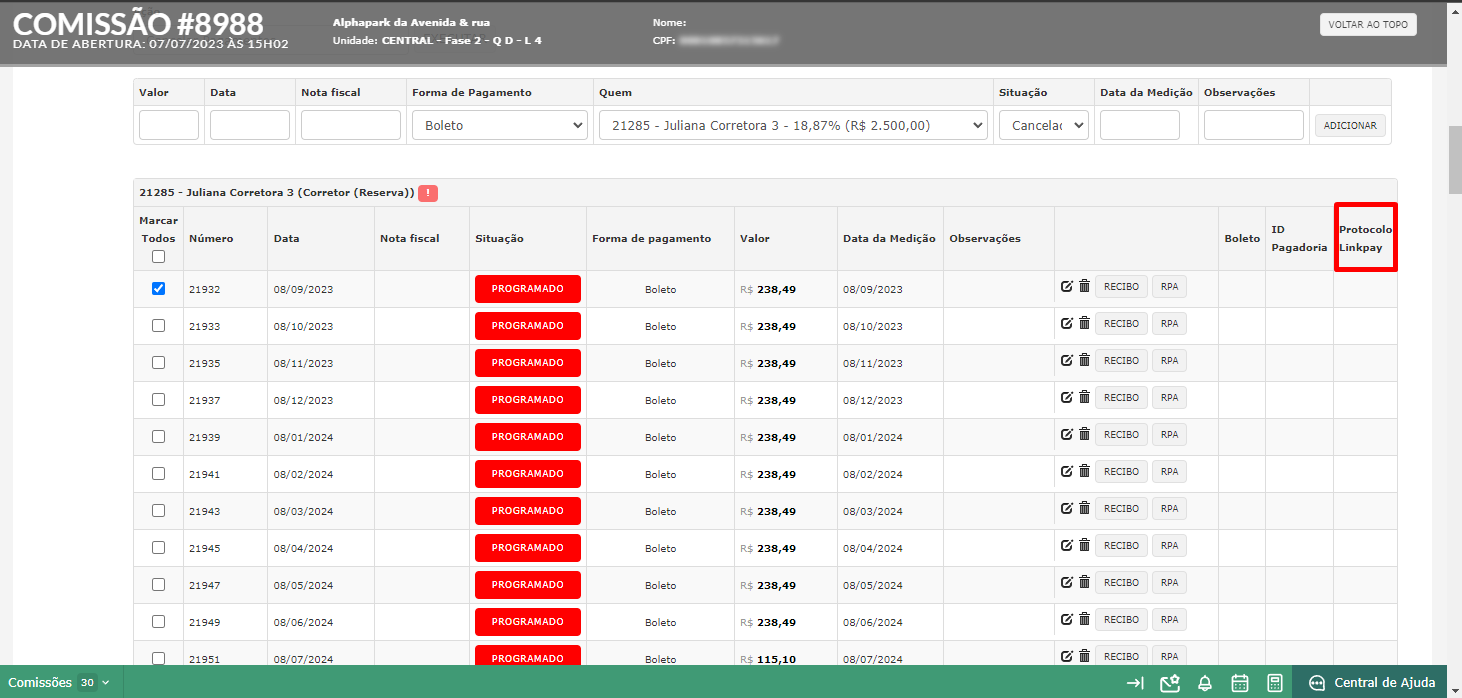Open the Situação dropdown in the add row
Screen dimensions: 1462x698
click(x=1044, y=125)
